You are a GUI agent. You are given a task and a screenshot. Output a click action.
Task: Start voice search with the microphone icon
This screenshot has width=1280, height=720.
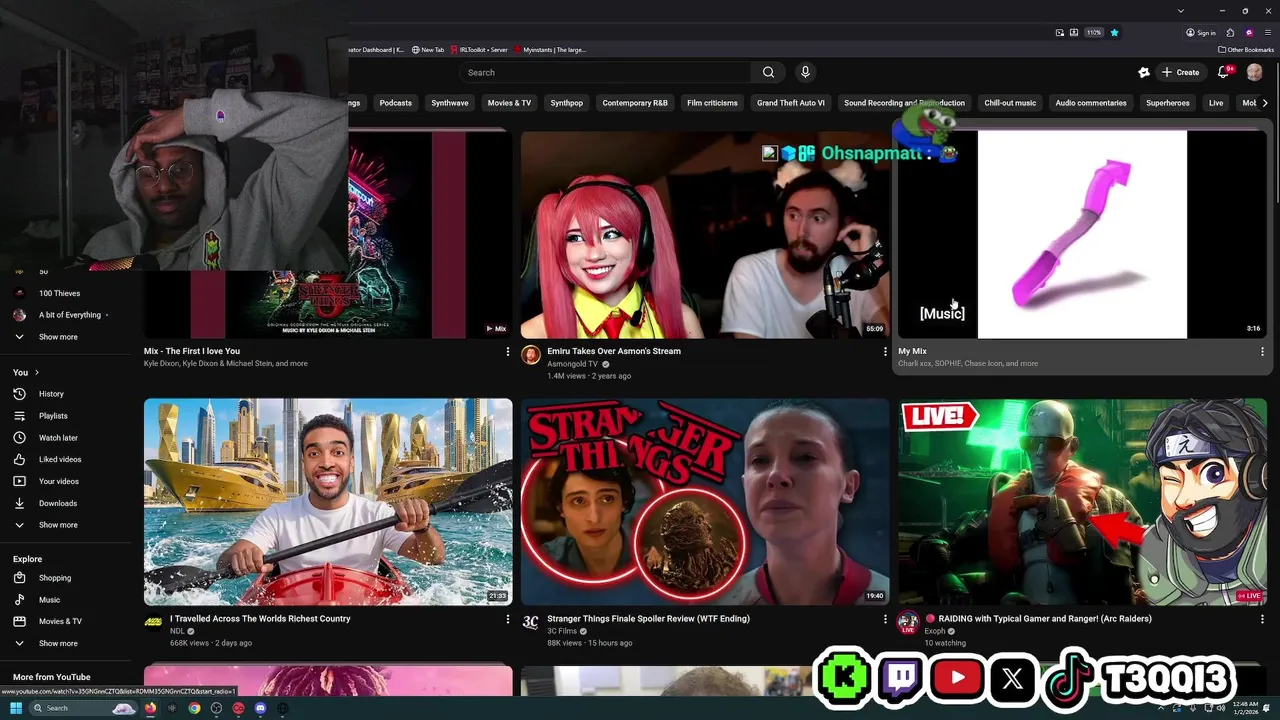[805, 72]
